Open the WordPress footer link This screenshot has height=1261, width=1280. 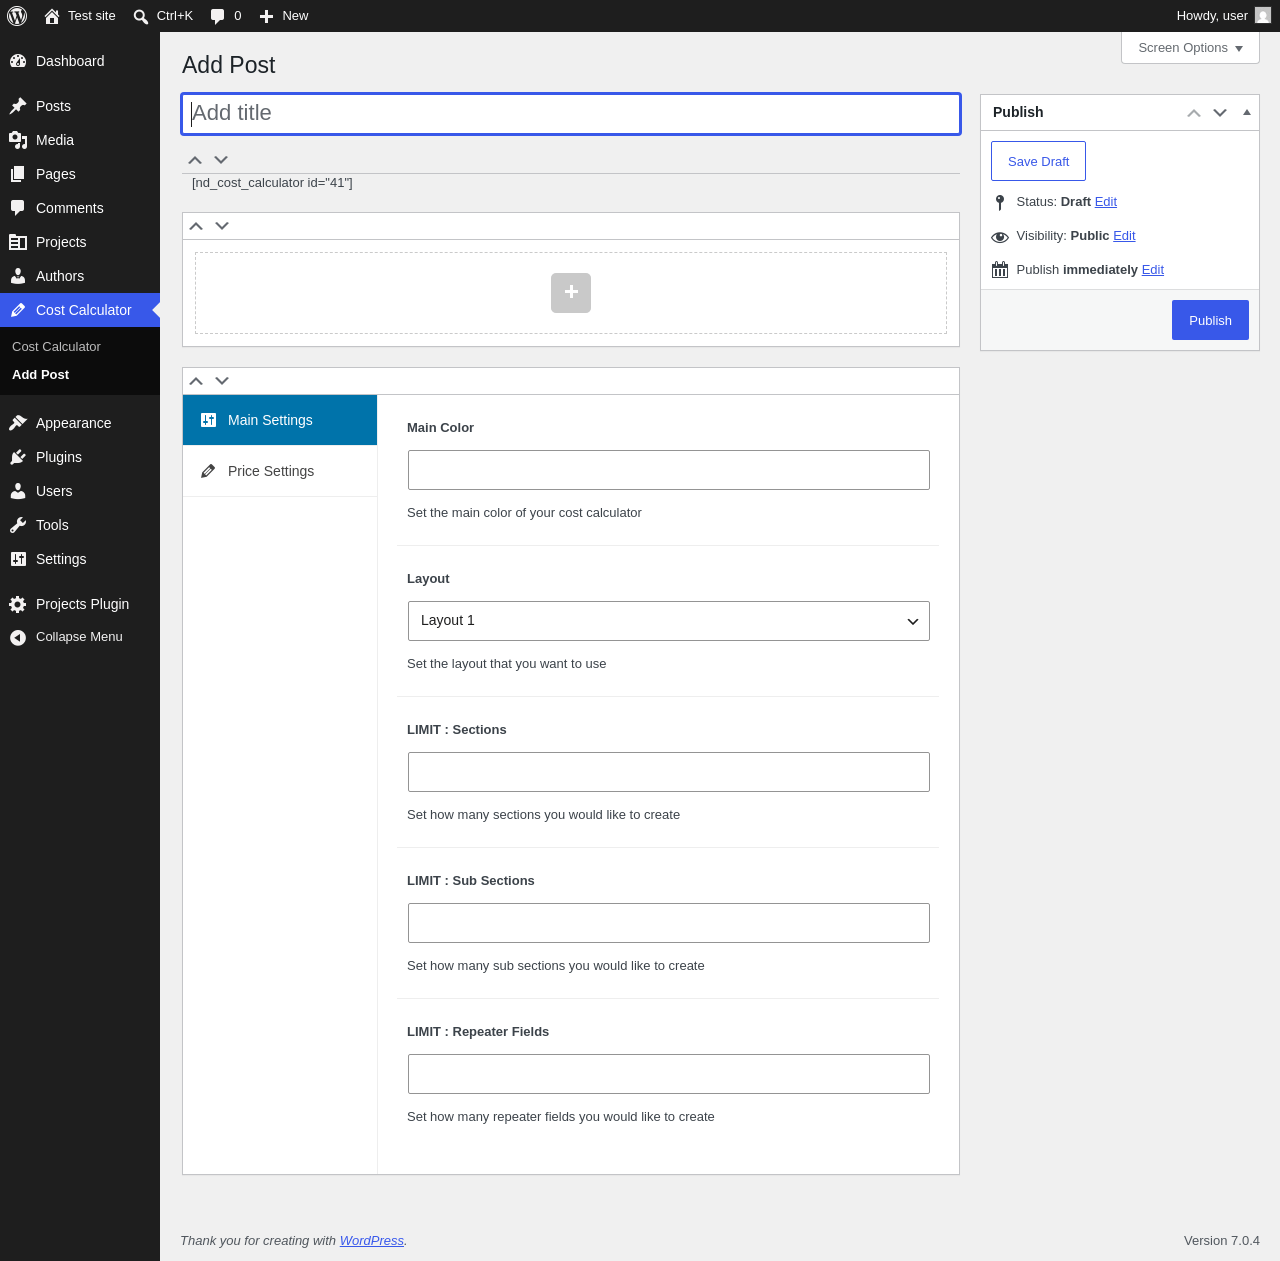click(372, 1241)
